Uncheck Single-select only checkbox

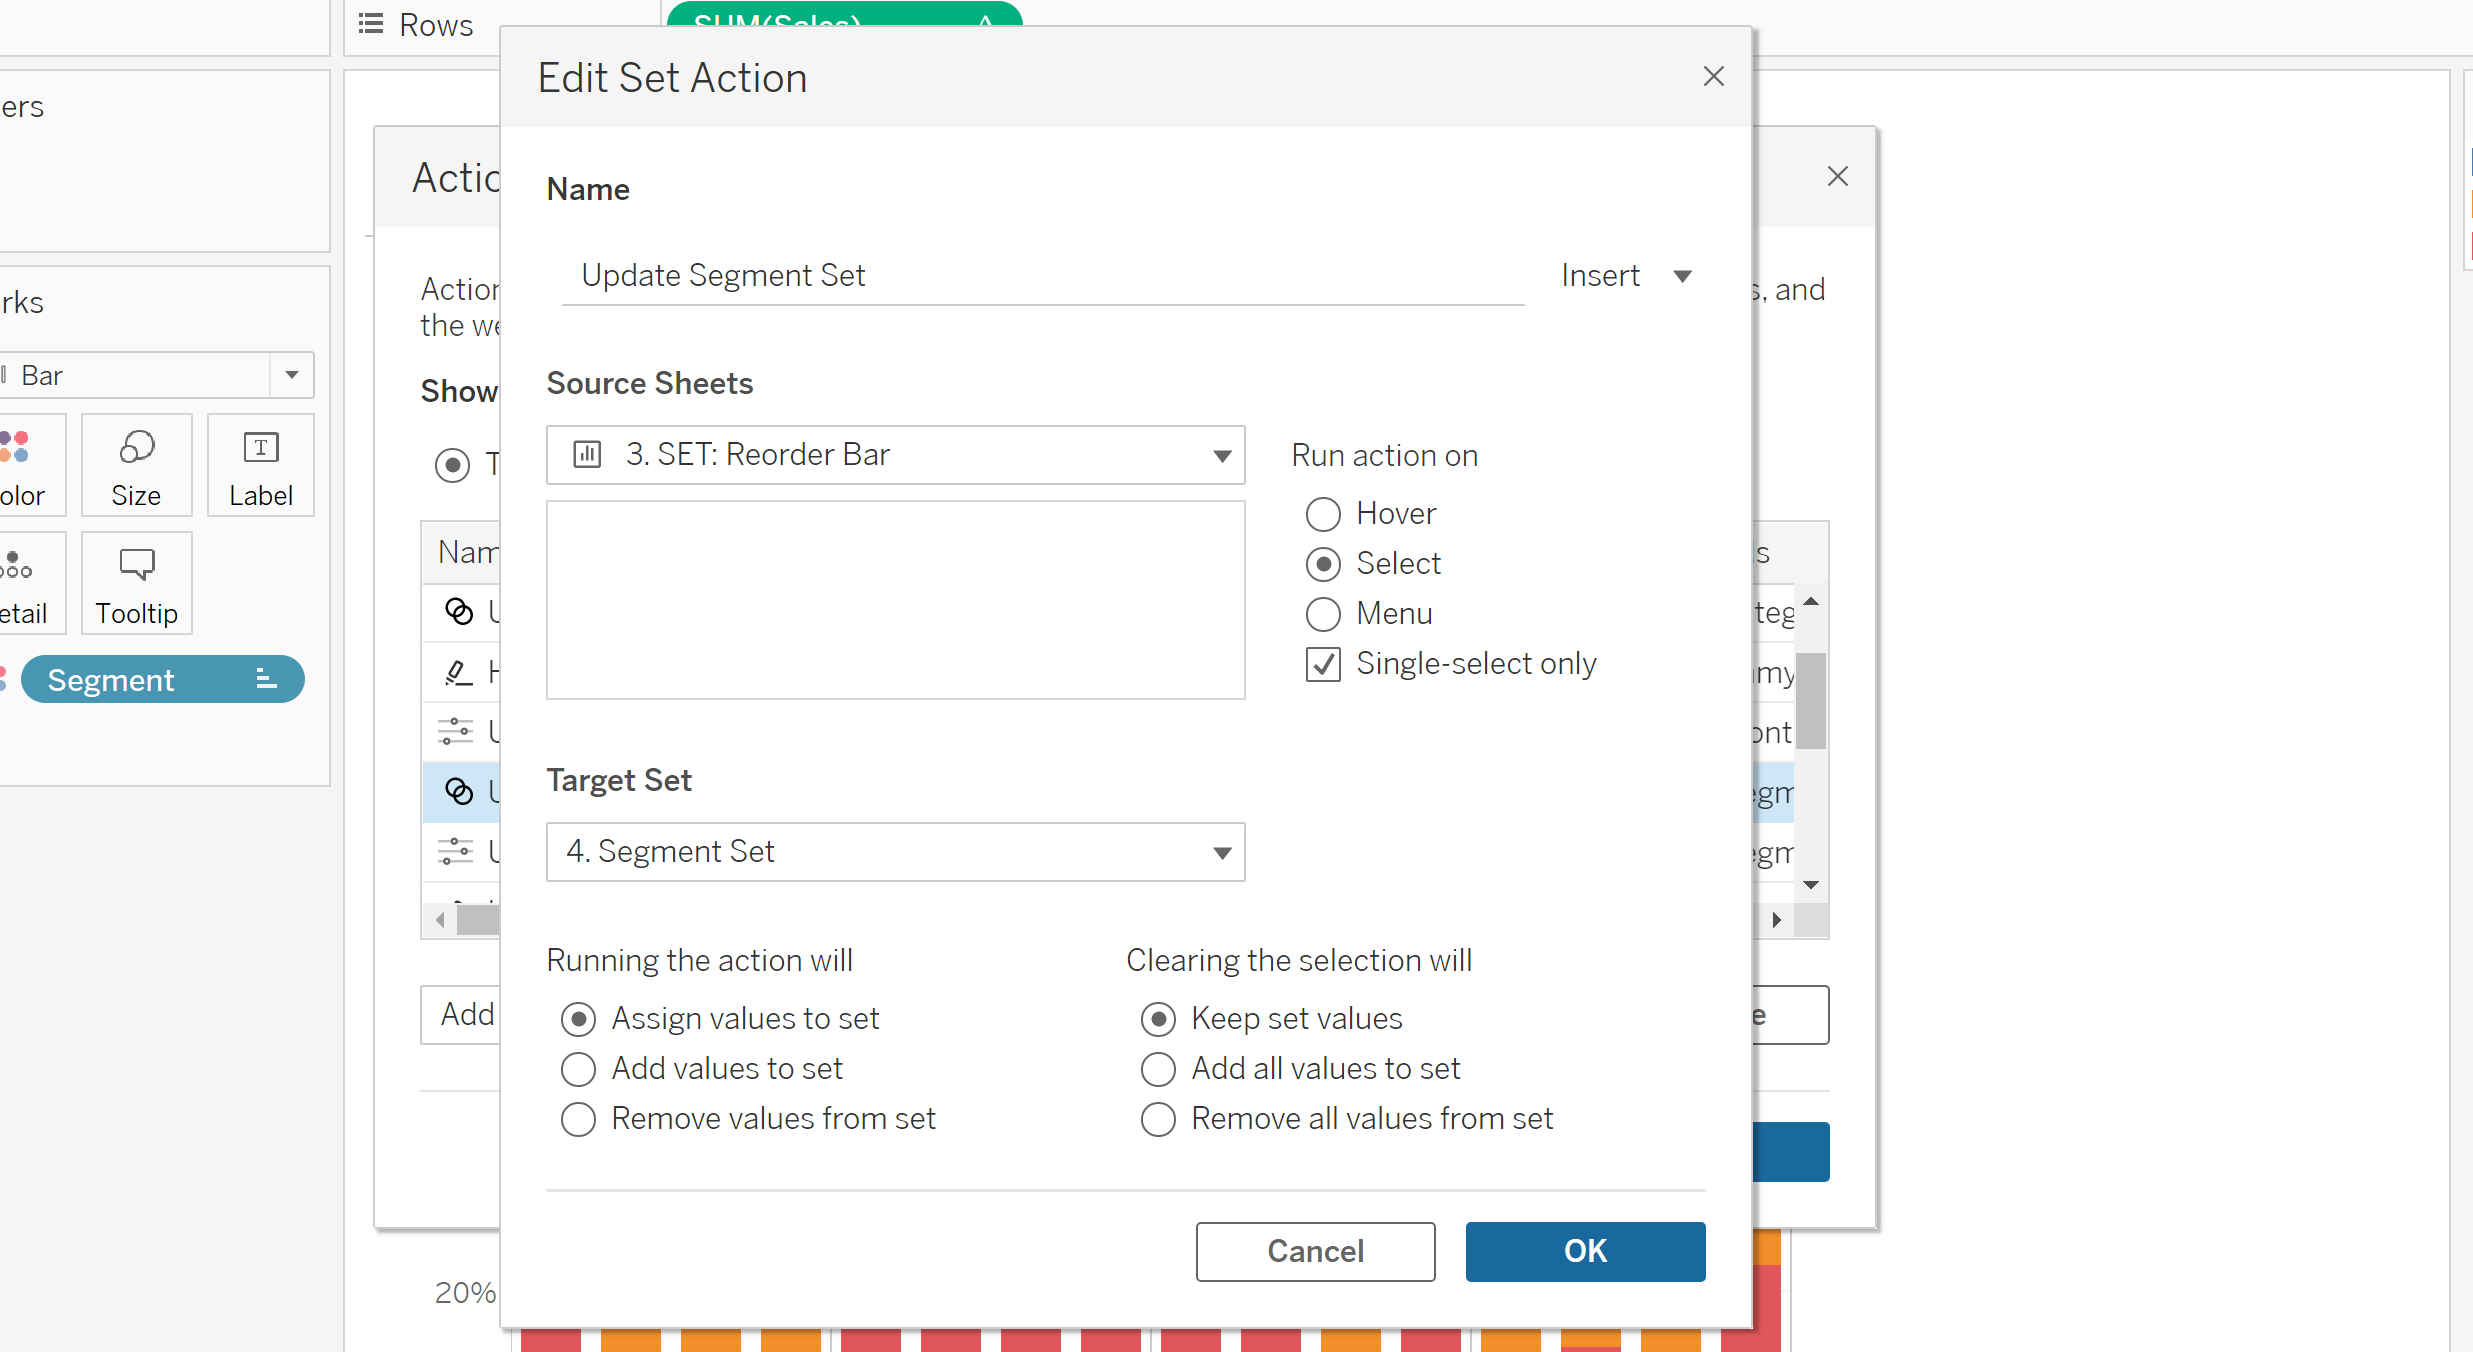[x=1323, y=664]
